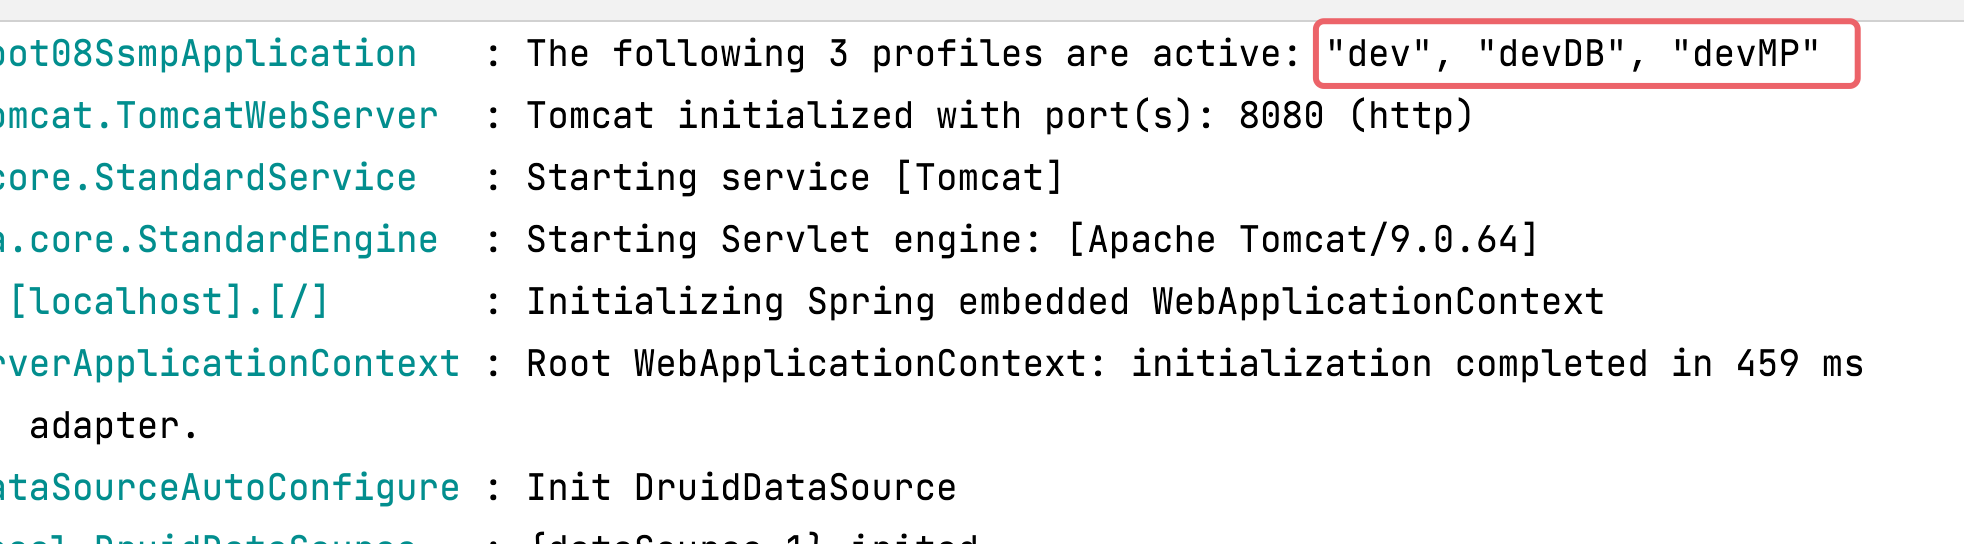
Task: Click the (http) protocol text
Action: pos(1411,116)
